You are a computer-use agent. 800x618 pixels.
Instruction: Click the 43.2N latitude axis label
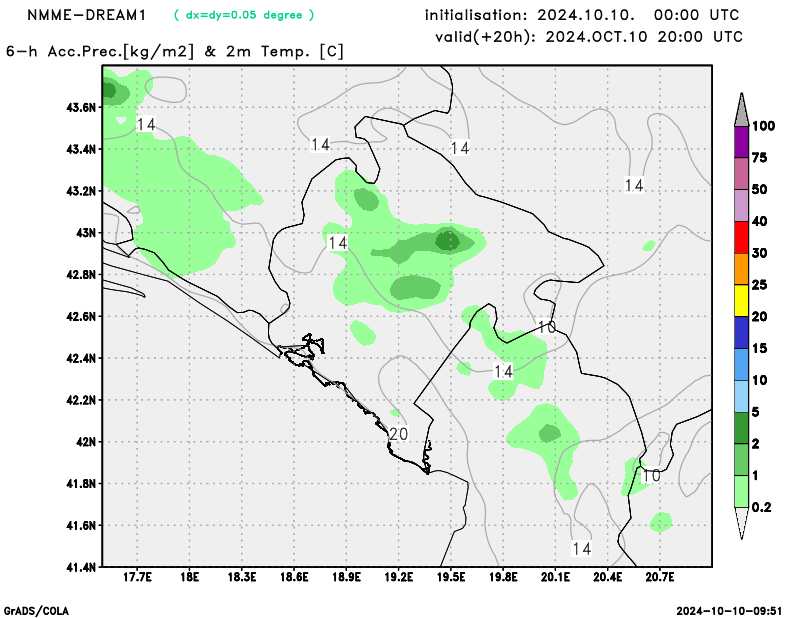[81, 191]
